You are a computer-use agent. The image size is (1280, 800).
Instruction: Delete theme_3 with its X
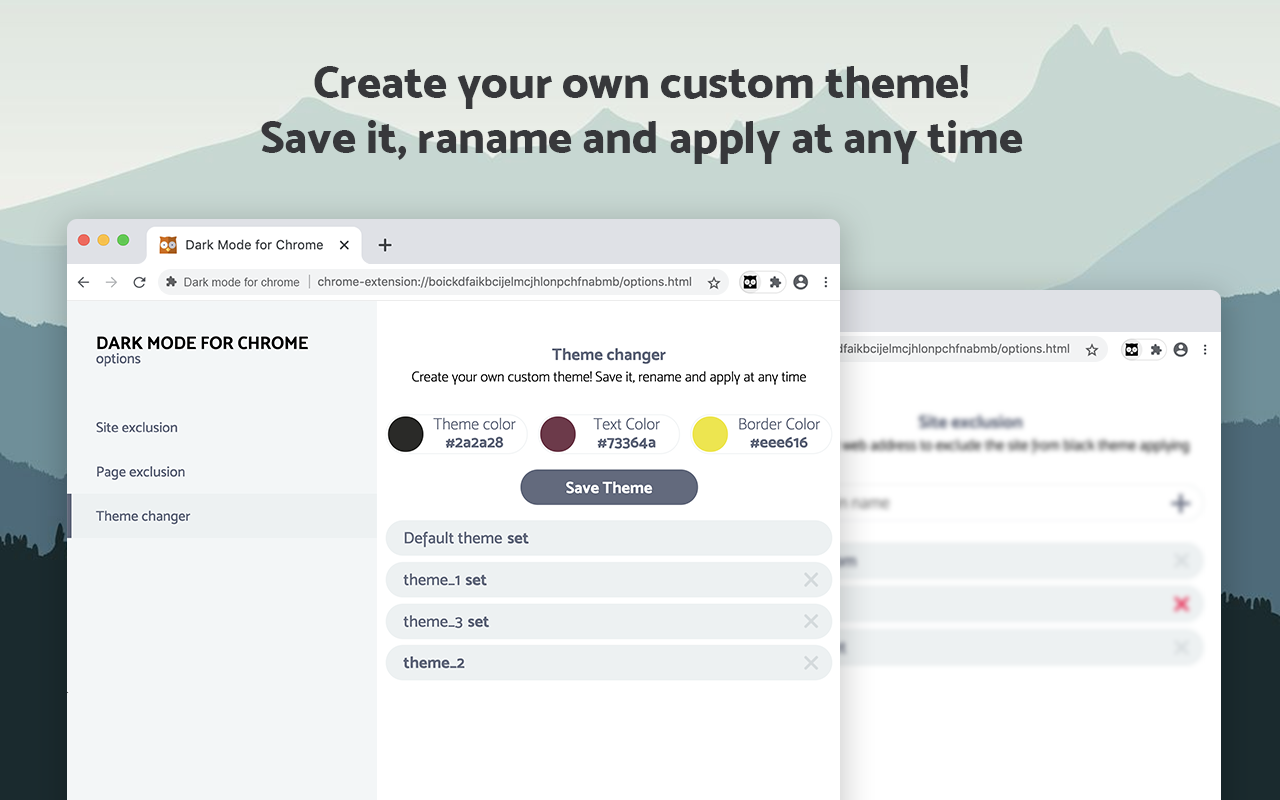tap(811, 621)
